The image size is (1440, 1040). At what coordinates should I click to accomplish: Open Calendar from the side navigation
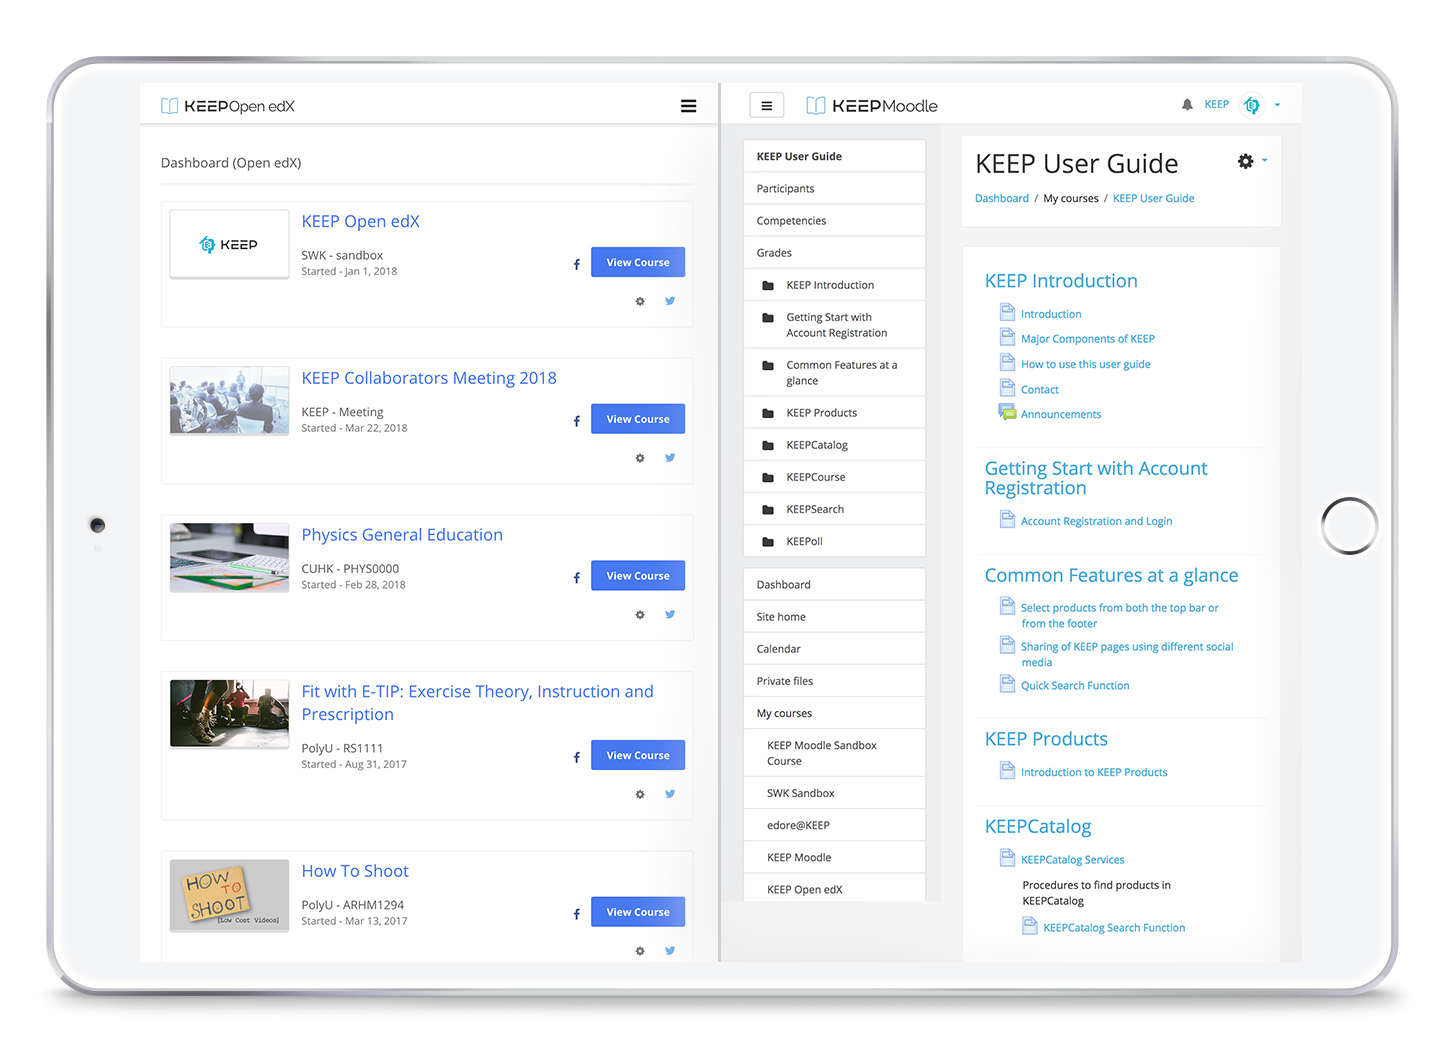[834, 648]
